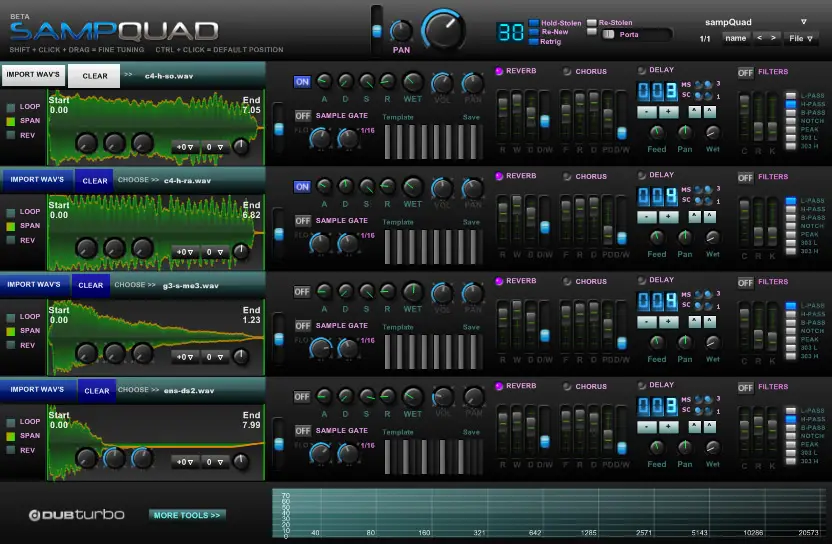This screenshot has width=832, height=544.
Task: Open CHOOSE >> for c4-h-ra.wav
Action: 138,180
